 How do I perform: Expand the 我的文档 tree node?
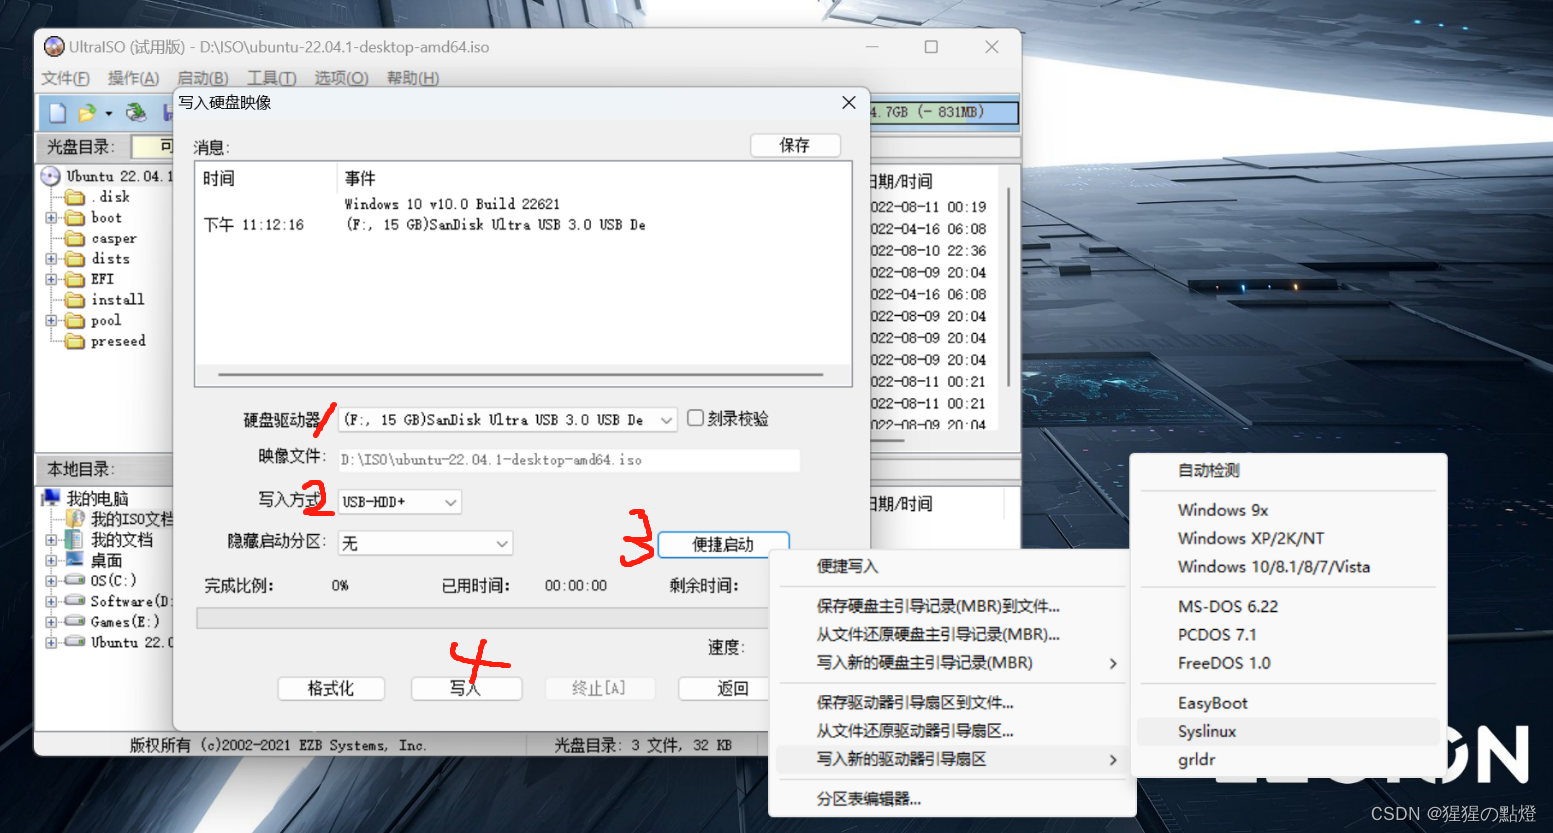(x=51, y=539)
